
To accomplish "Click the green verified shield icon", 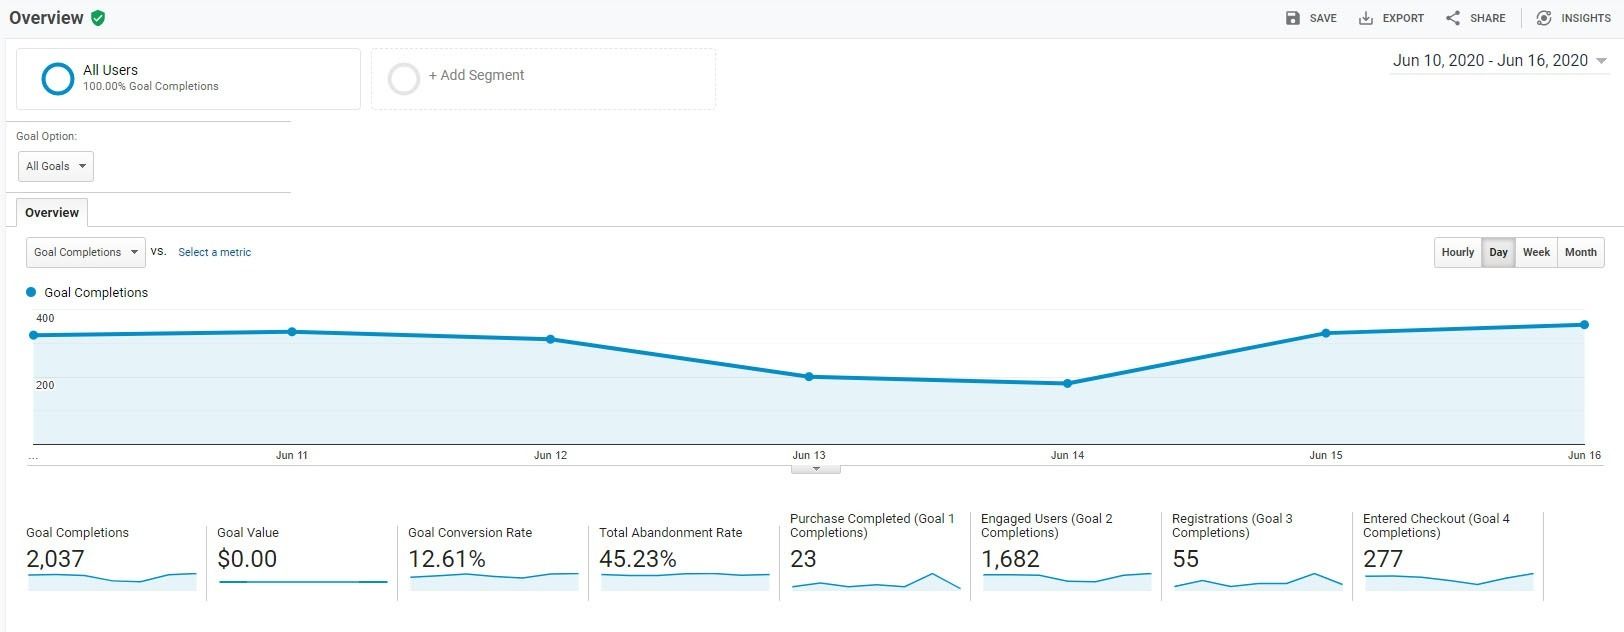I will tap(98, 18).
